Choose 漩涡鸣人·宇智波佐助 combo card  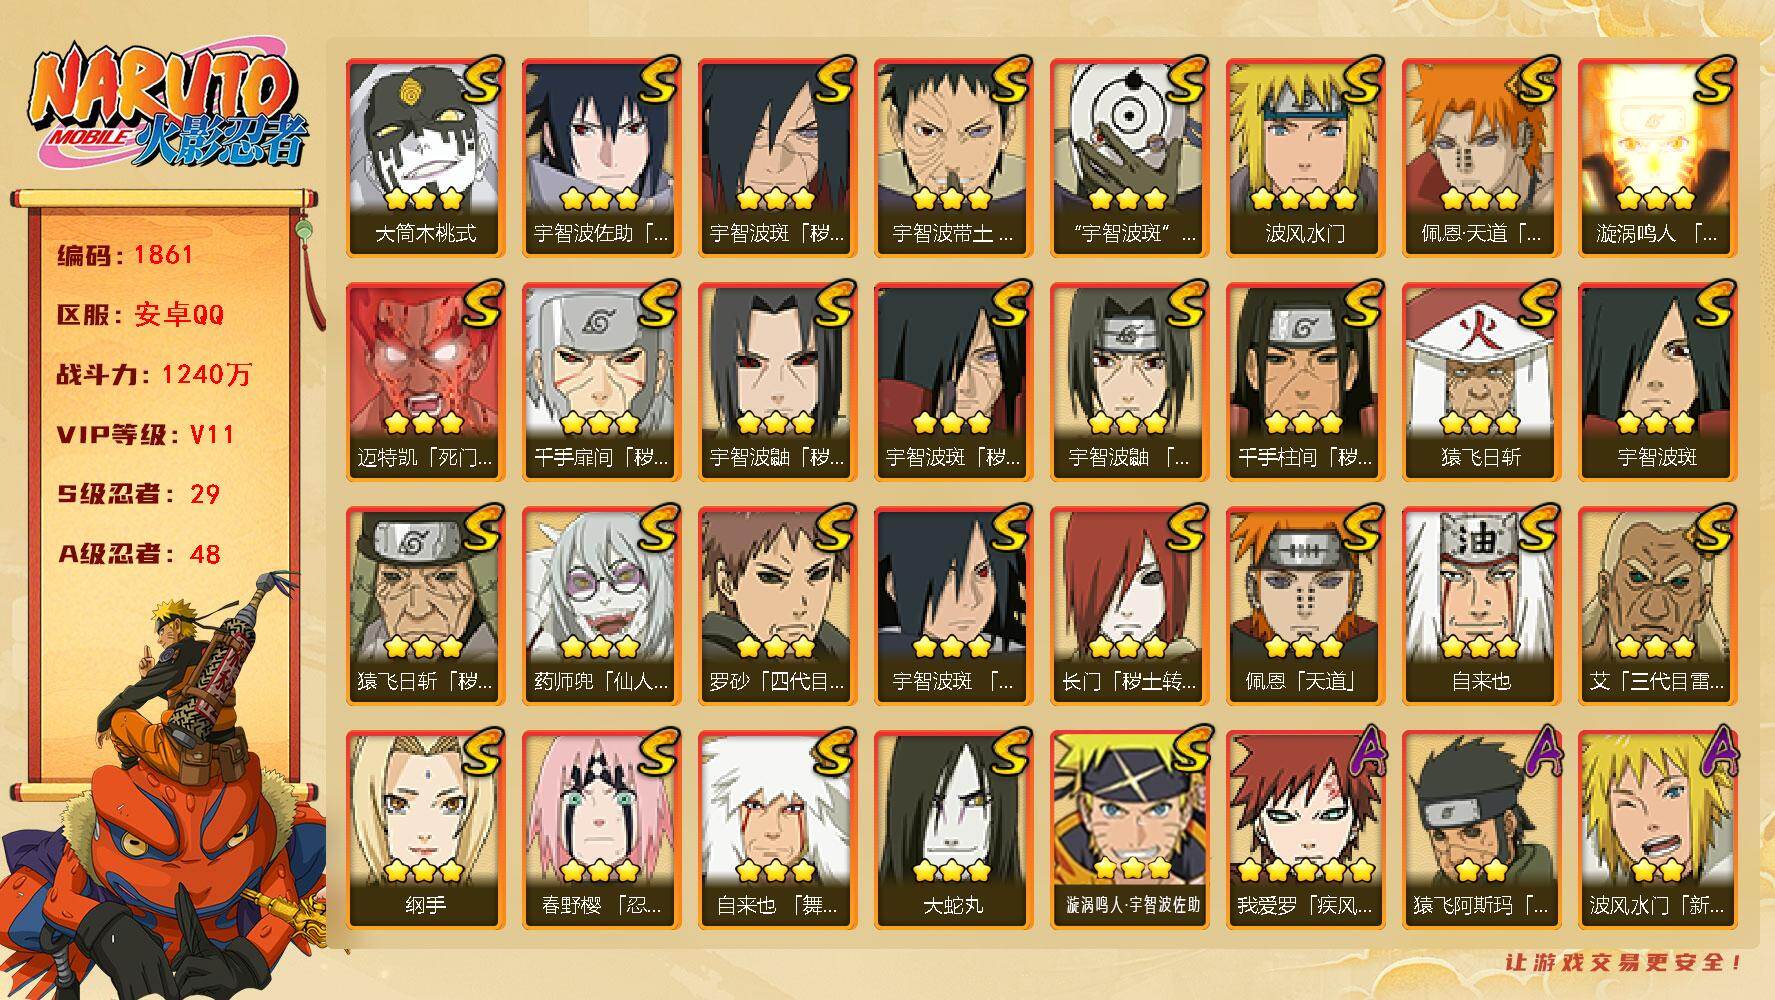point(1129,829)
